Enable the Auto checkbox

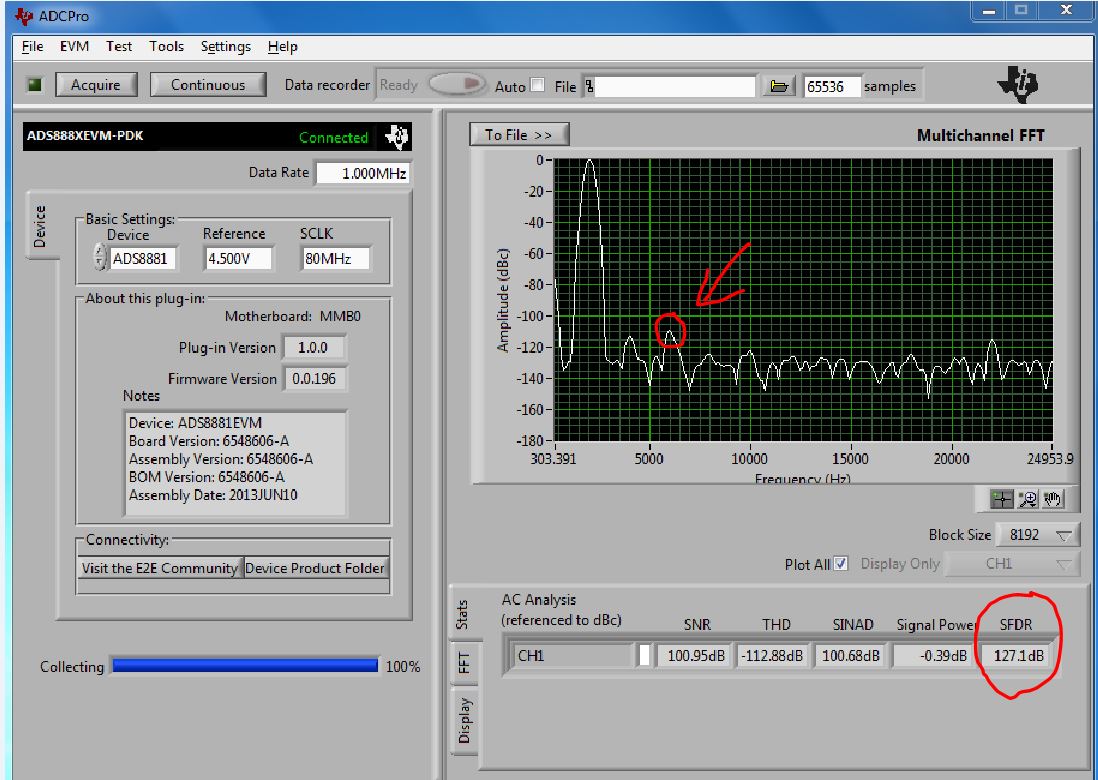(x=537, y=85)
